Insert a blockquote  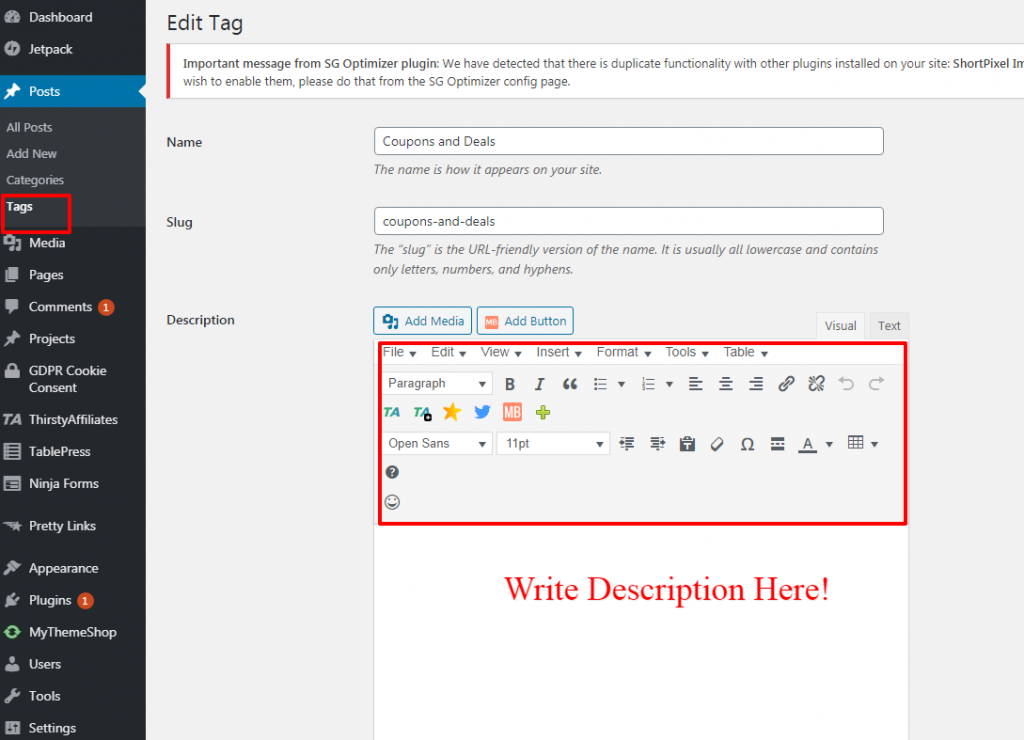point(571,384)
